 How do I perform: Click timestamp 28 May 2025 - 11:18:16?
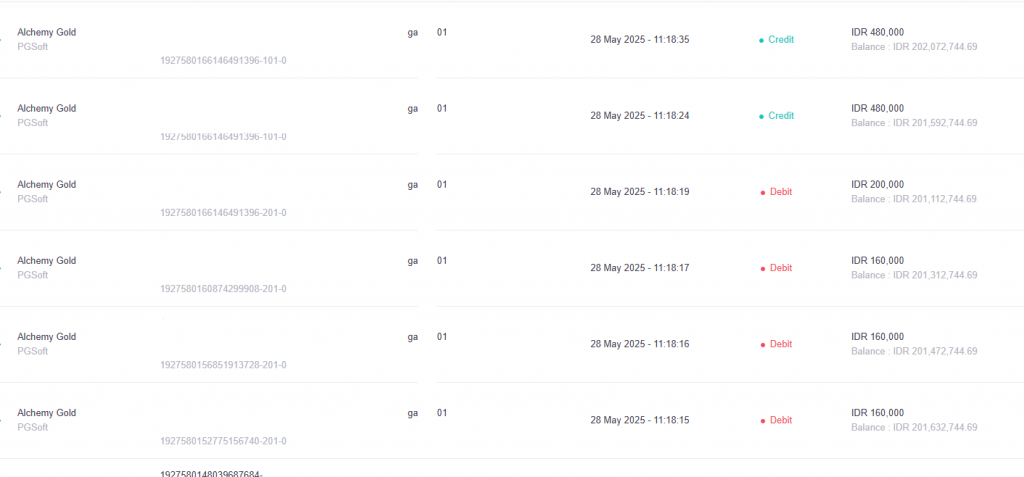pos(640,344)
